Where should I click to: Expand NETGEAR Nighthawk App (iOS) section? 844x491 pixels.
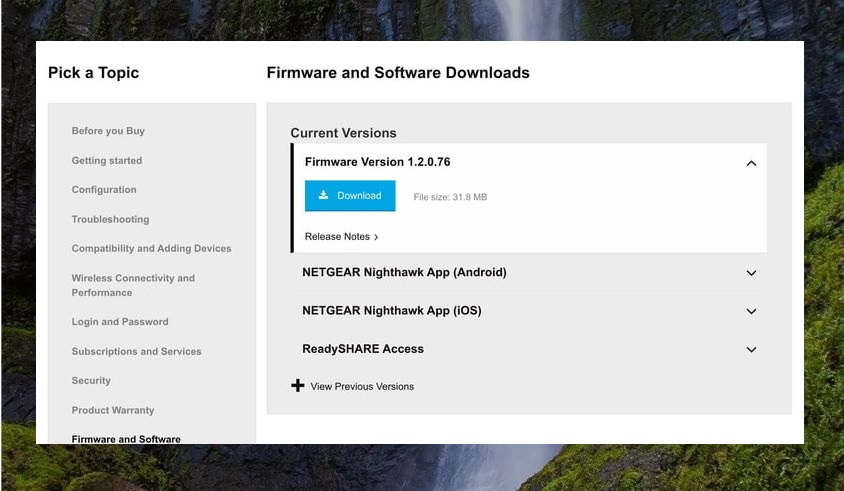tap(751, 311)
